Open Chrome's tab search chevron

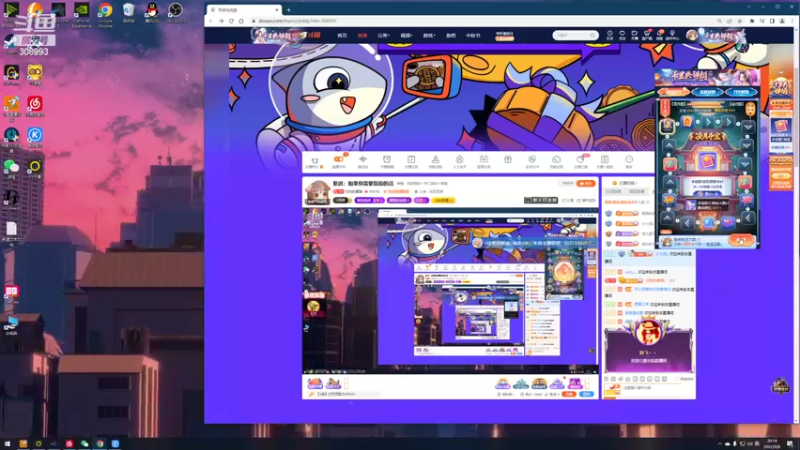pyautogui.click(x=749, y=7)
